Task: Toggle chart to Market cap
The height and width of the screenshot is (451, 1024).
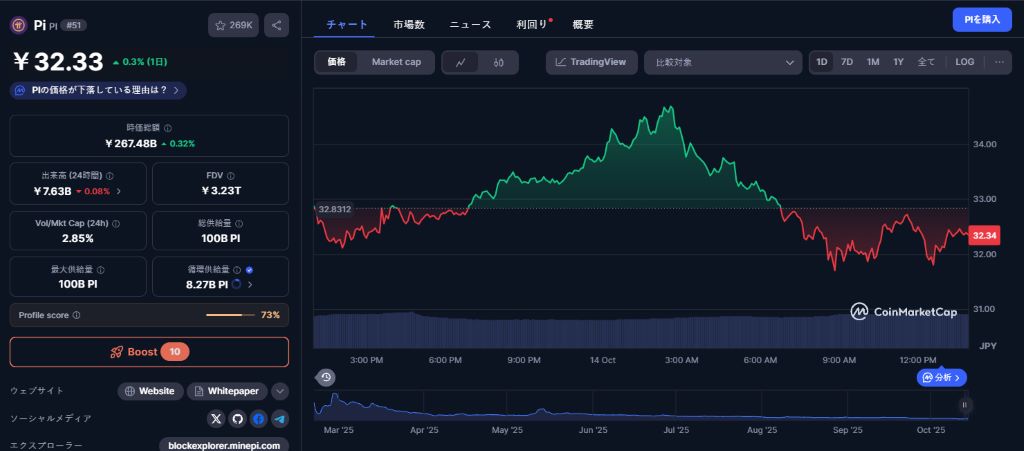Action: (396, 62)
